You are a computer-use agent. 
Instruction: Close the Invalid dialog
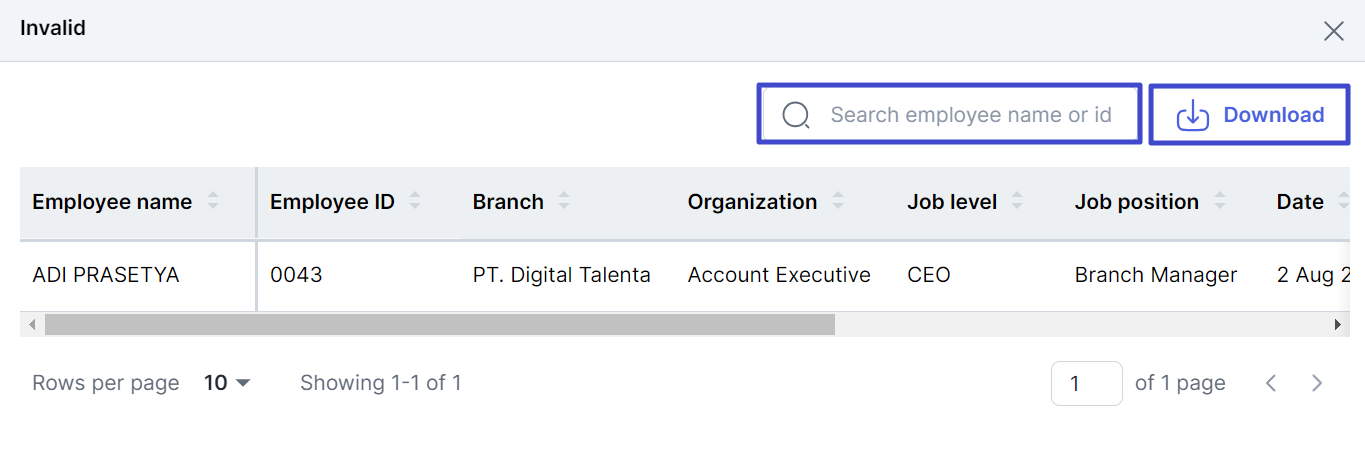coord(1334,31)
